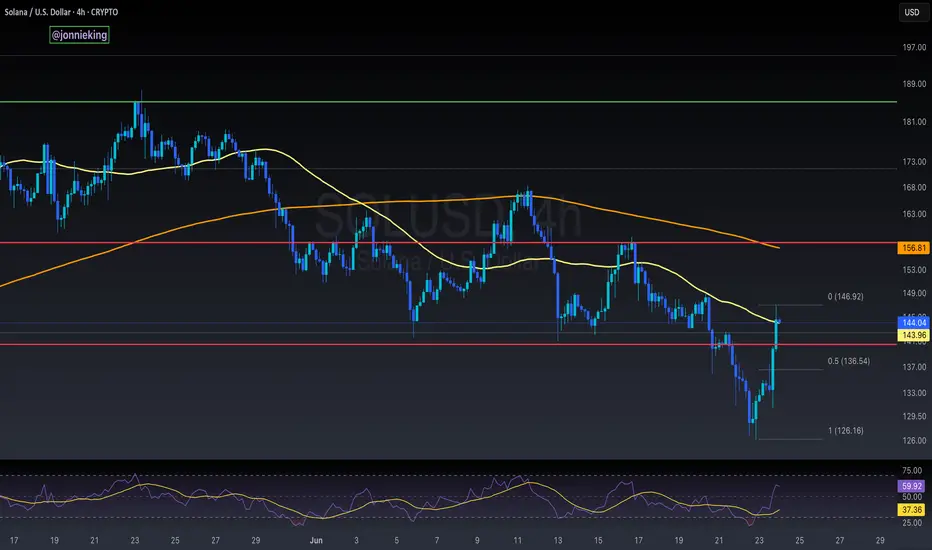Click the orange 156.81 price tag
This screenshot has width=932, height=550.
click(913, 248)
